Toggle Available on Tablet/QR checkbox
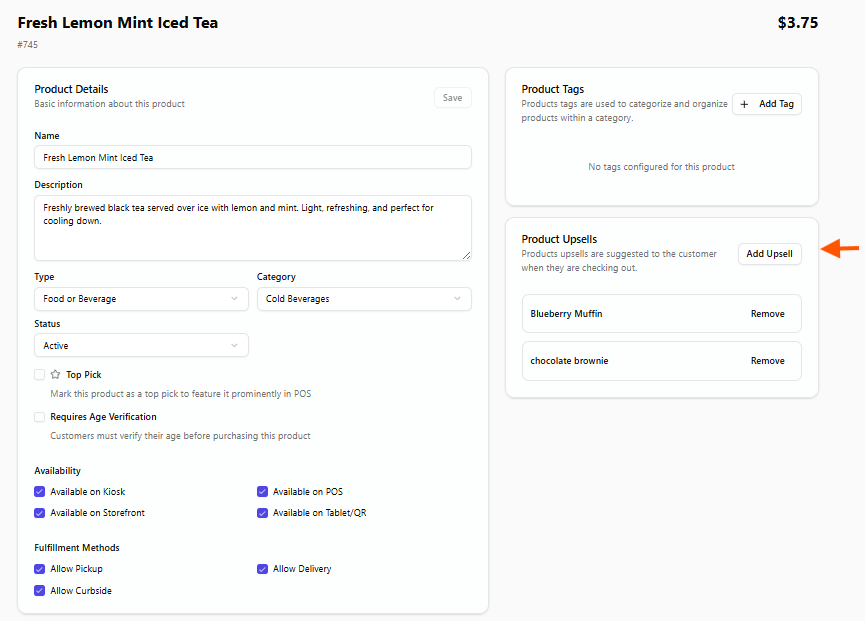Viewport: 865px width, 621px height. [x=263, y=513]
